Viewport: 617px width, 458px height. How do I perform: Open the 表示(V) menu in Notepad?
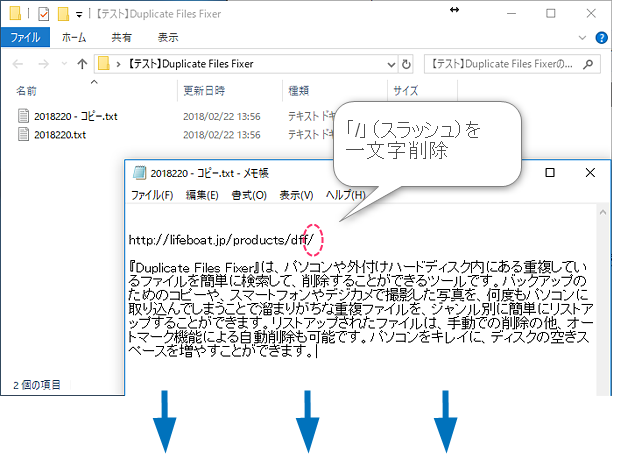tap(296, 195)
